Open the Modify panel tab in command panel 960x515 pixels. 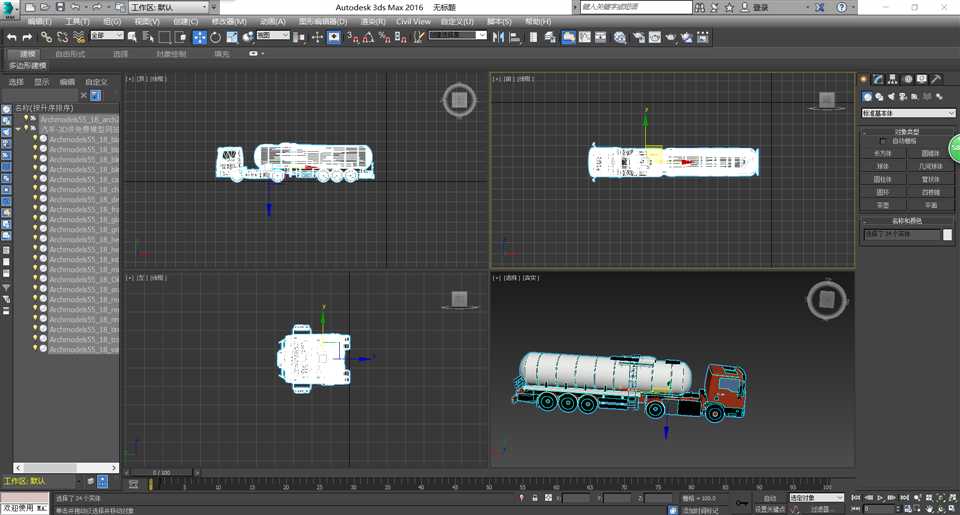[x=878, y=79]
